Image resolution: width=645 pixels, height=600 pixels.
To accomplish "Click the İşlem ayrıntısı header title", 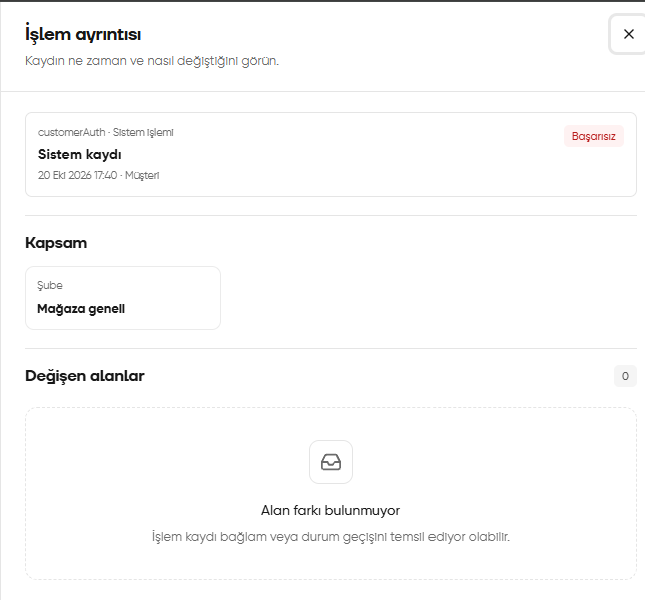I will [x=83, y=34].
